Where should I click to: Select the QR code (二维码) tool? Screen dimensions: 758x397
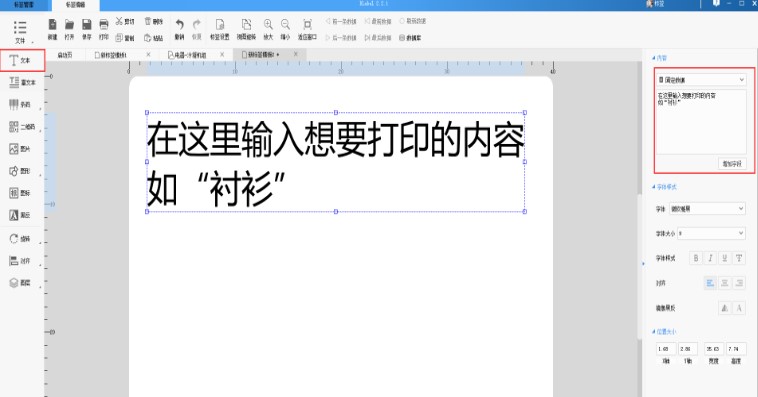pyautogui.click(x=22, y=127)
